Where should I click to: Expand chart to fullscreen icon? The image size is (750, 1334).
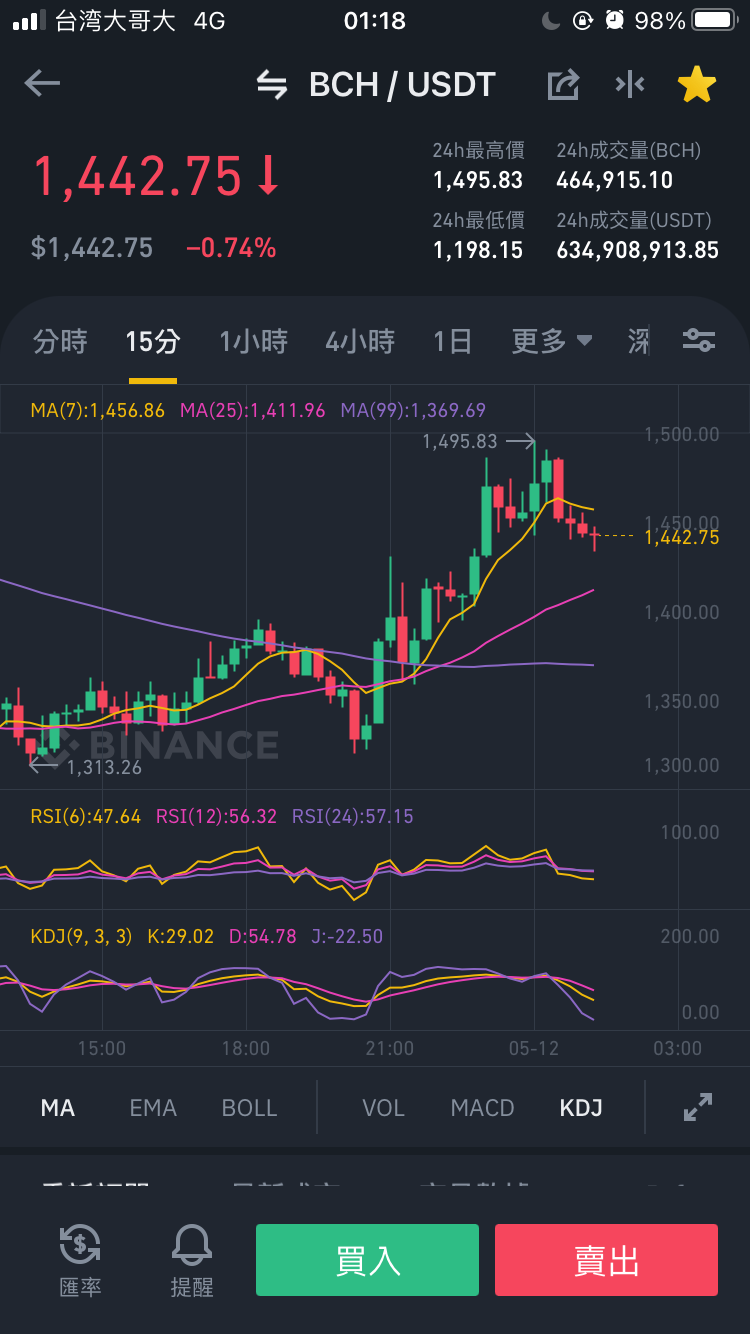click(698, 1107)
